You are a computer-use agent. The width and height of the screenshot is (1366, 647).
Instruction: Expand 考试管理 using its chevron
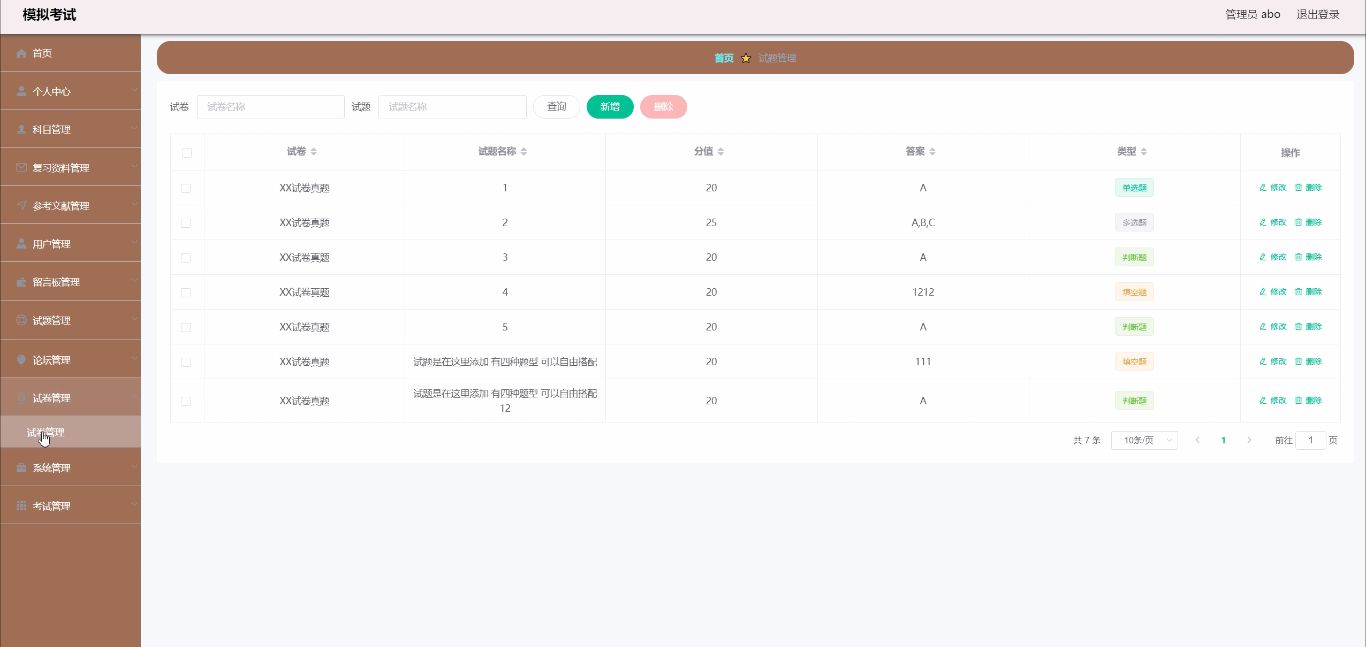pyautogui.click(x=134, y=506)
